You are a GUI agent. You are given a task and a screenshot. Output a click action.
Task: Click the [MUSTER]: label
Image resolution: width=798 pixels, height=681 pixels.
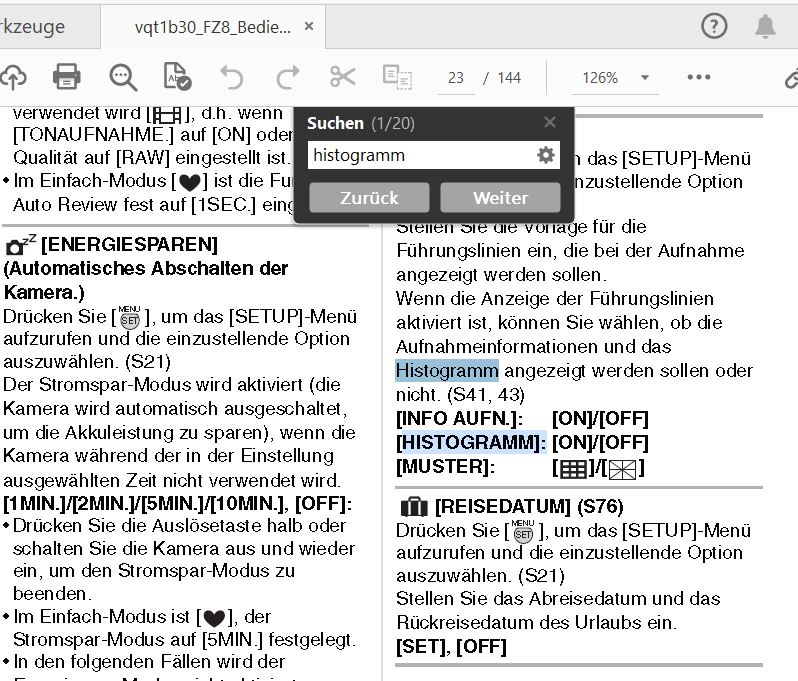(x=445, y=466)
